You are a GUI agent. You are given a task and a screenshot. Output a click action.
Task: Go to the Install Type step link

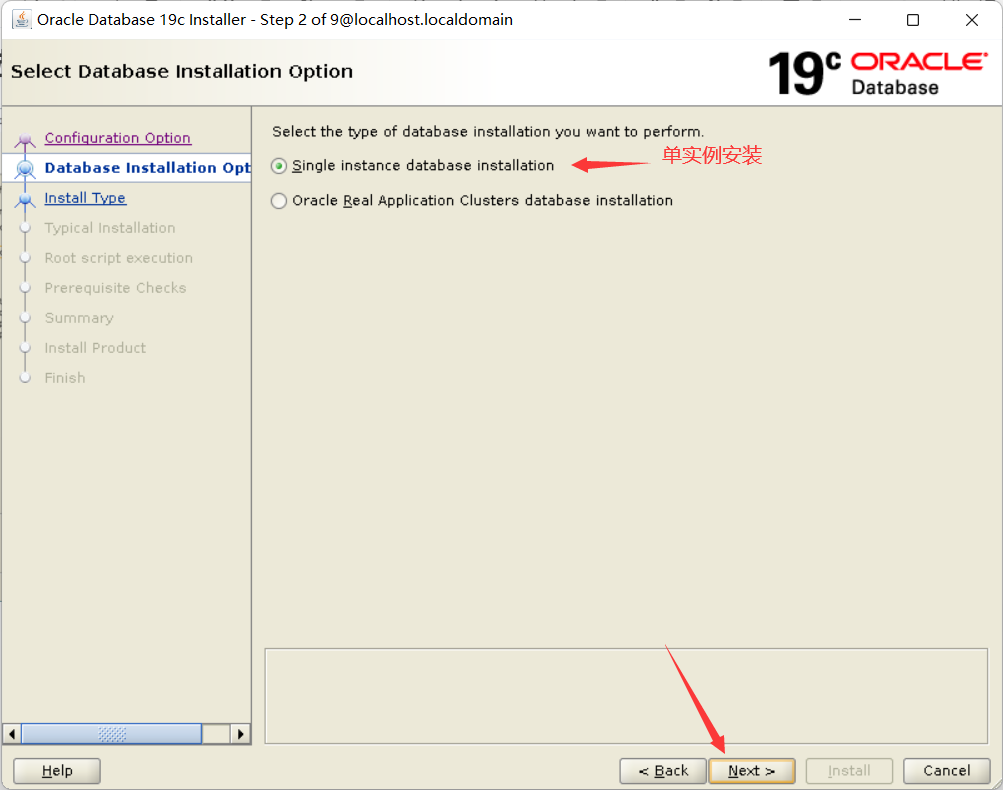click(x=85, y=198)
